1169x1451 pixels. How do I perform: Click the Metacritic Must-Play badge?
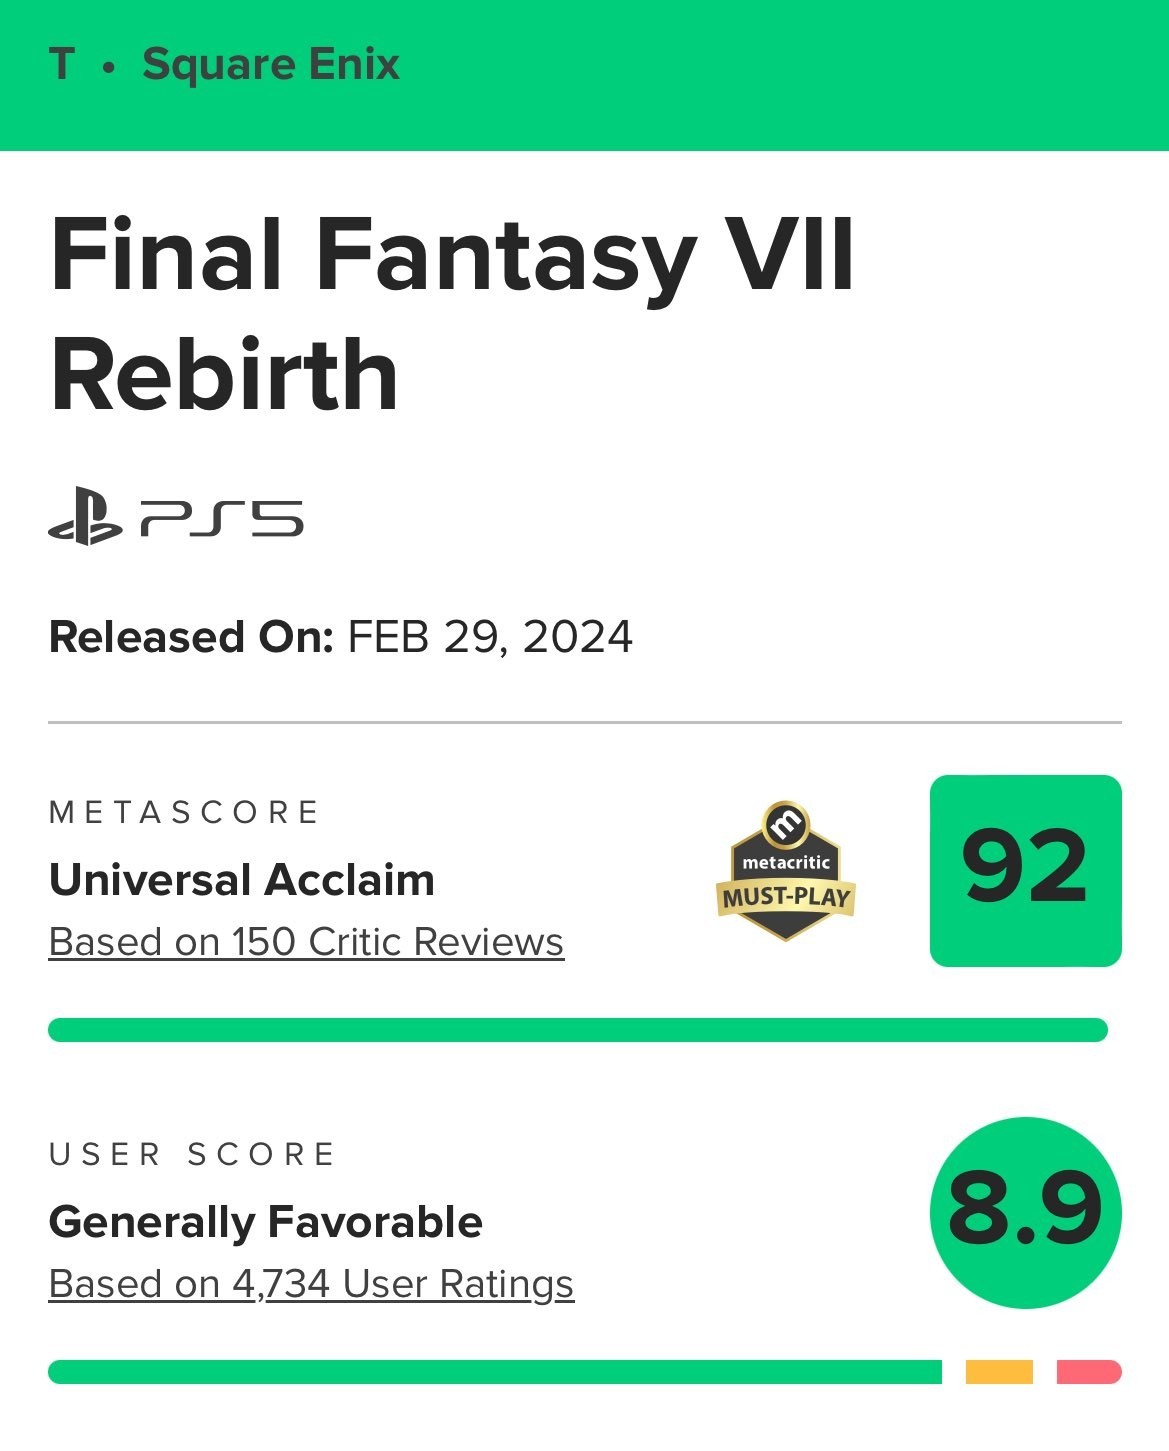tap(786, 871)
